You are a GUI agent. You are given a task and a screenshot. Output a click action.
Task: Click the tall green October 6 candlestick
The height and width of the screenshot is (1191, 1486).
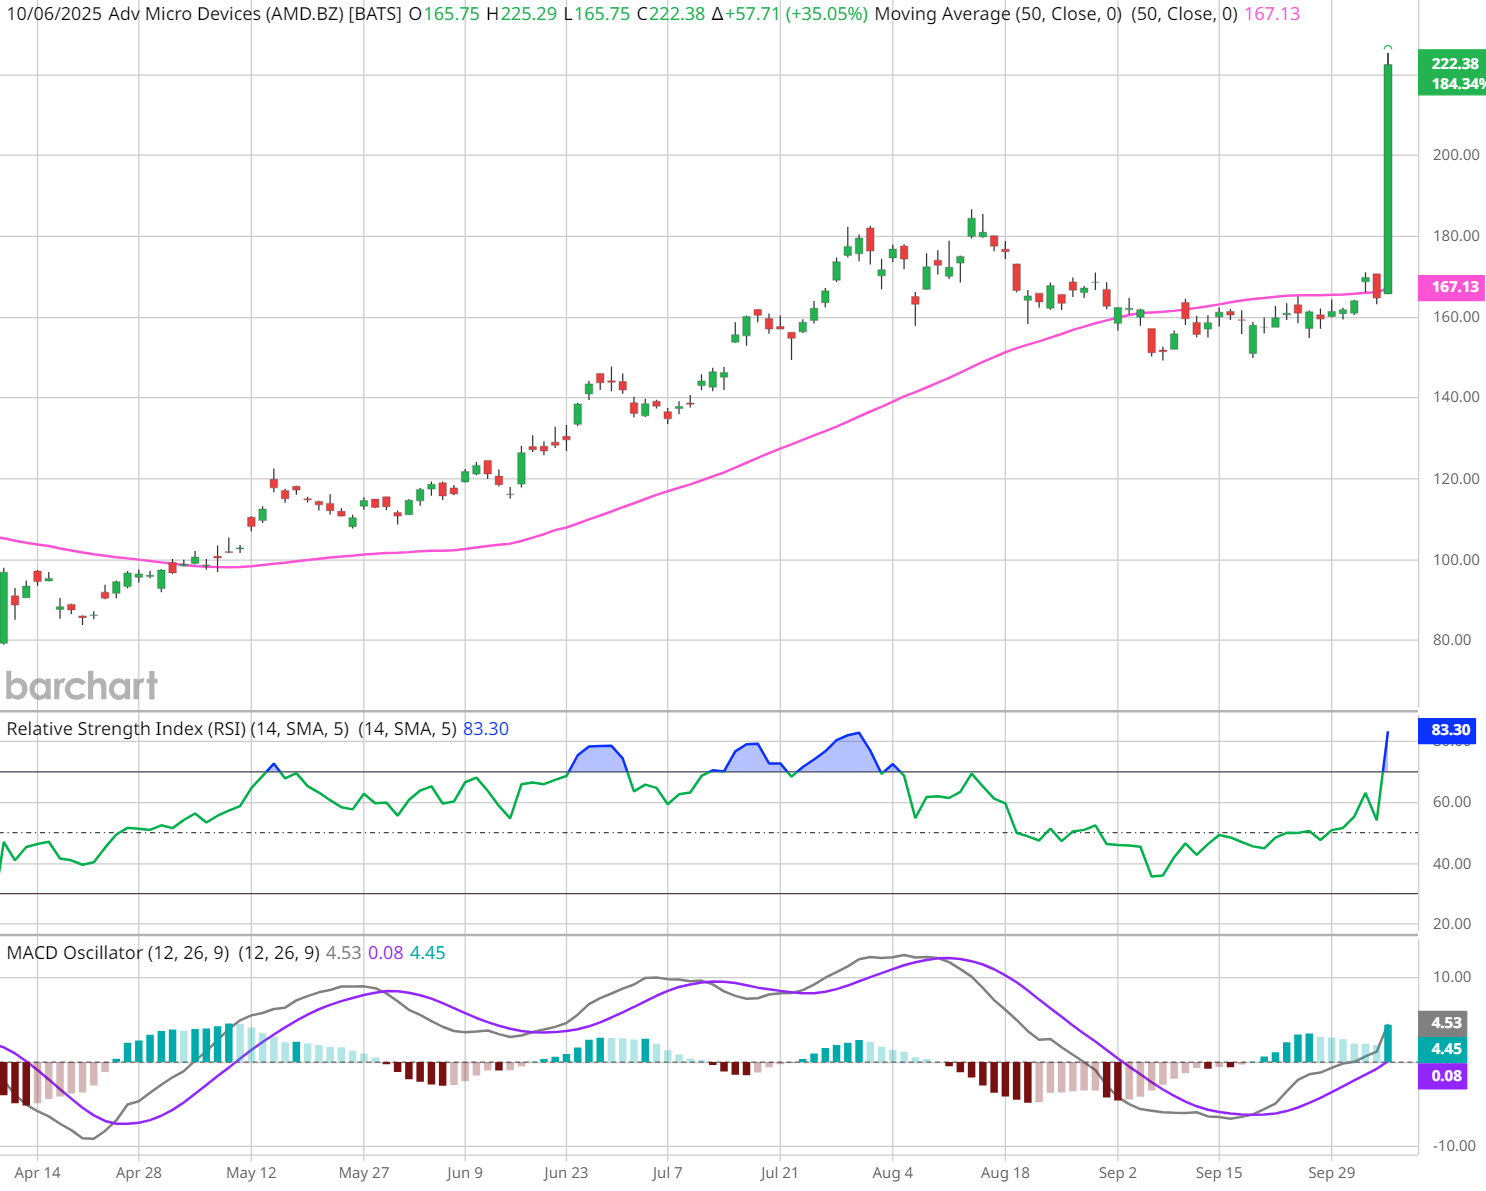1388,178
